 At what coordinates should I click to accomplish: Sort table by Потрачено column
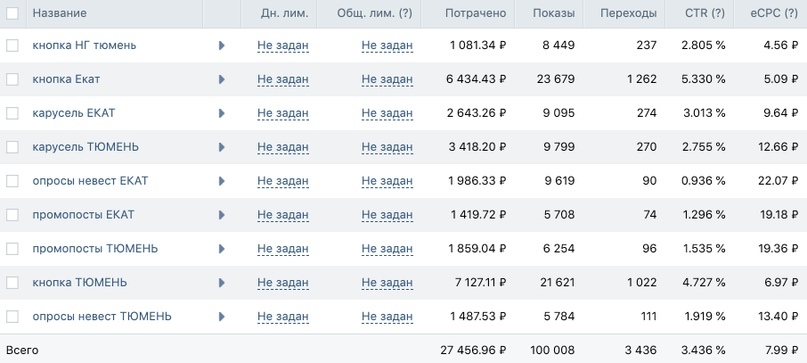(x=476, y=13)
